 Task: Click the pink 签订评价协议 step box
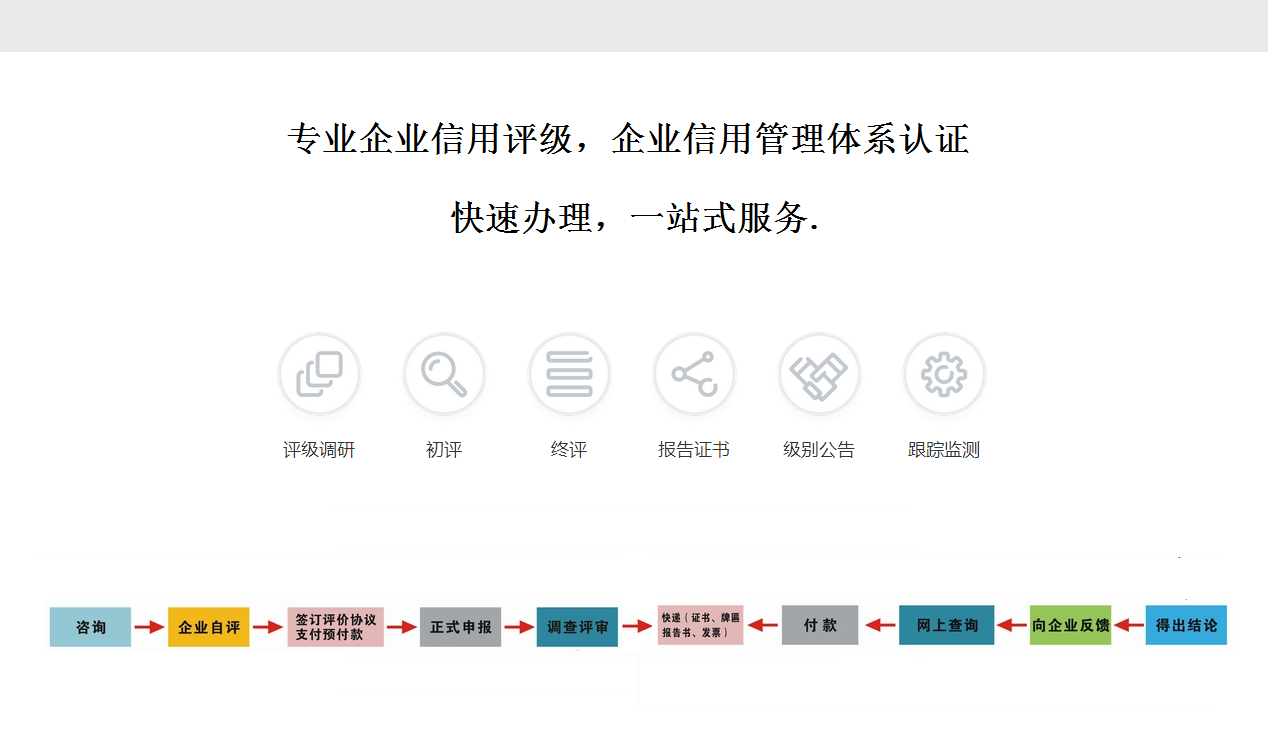pos(336,627)
